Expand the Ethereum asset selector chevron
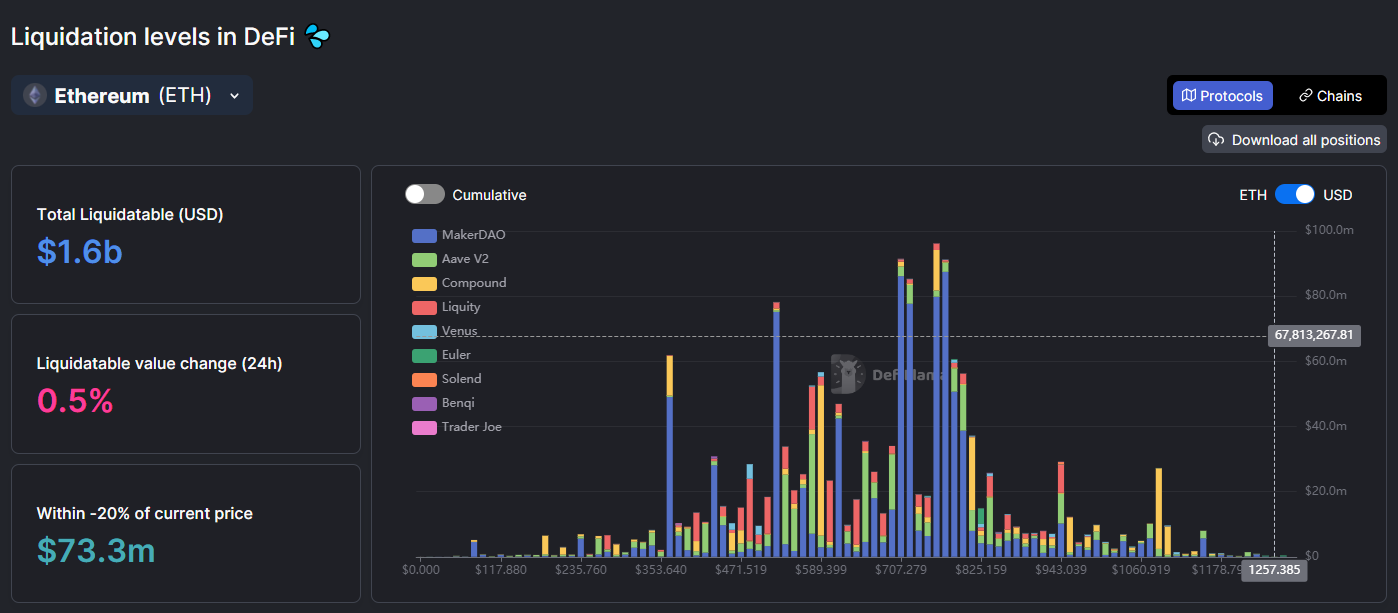This screenshot has width=1398, height=613. (235, 96)
